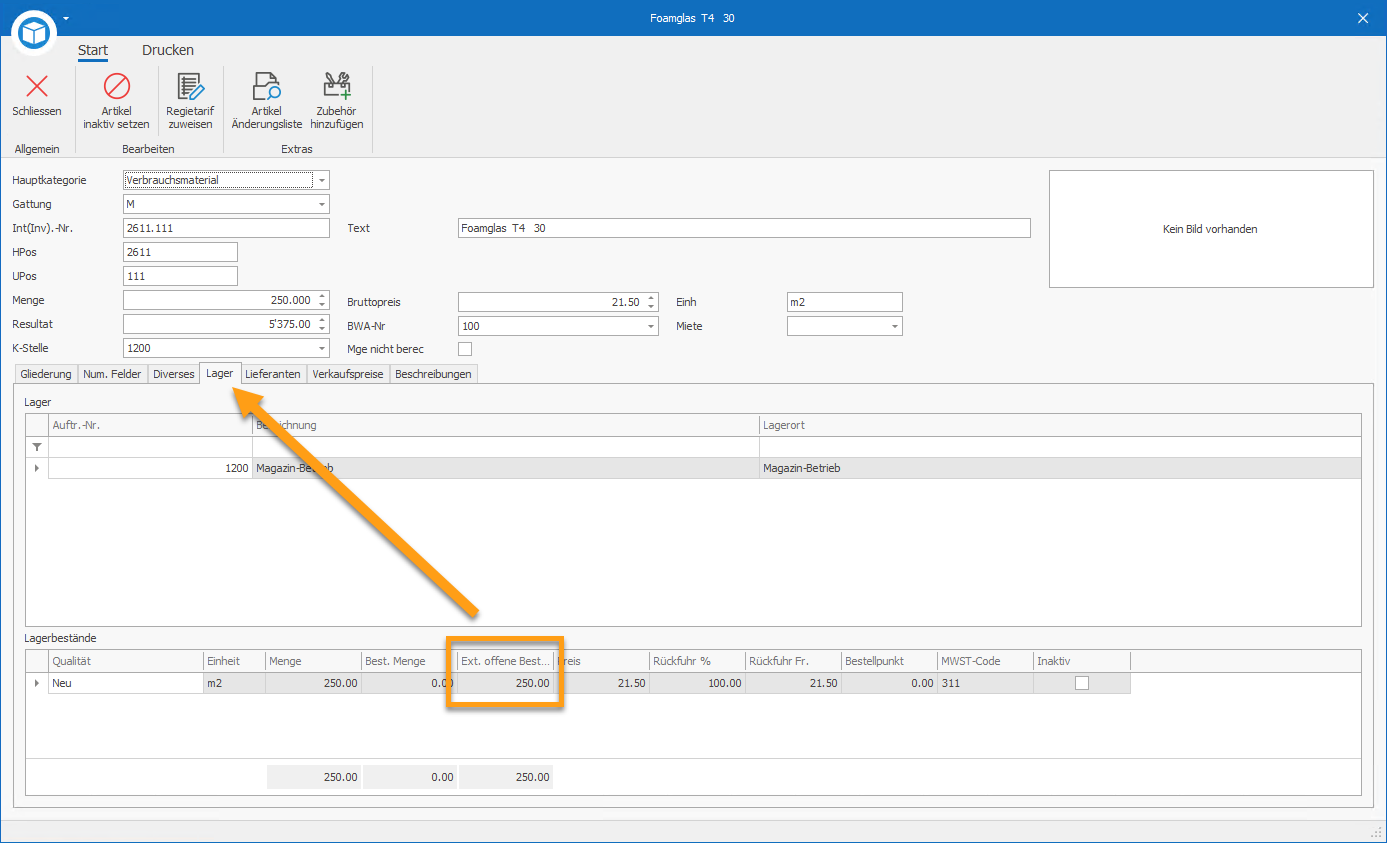Select the 1200 cell in Lager grid
This screenshot has height=843, width=1387.
pos(150,468)
